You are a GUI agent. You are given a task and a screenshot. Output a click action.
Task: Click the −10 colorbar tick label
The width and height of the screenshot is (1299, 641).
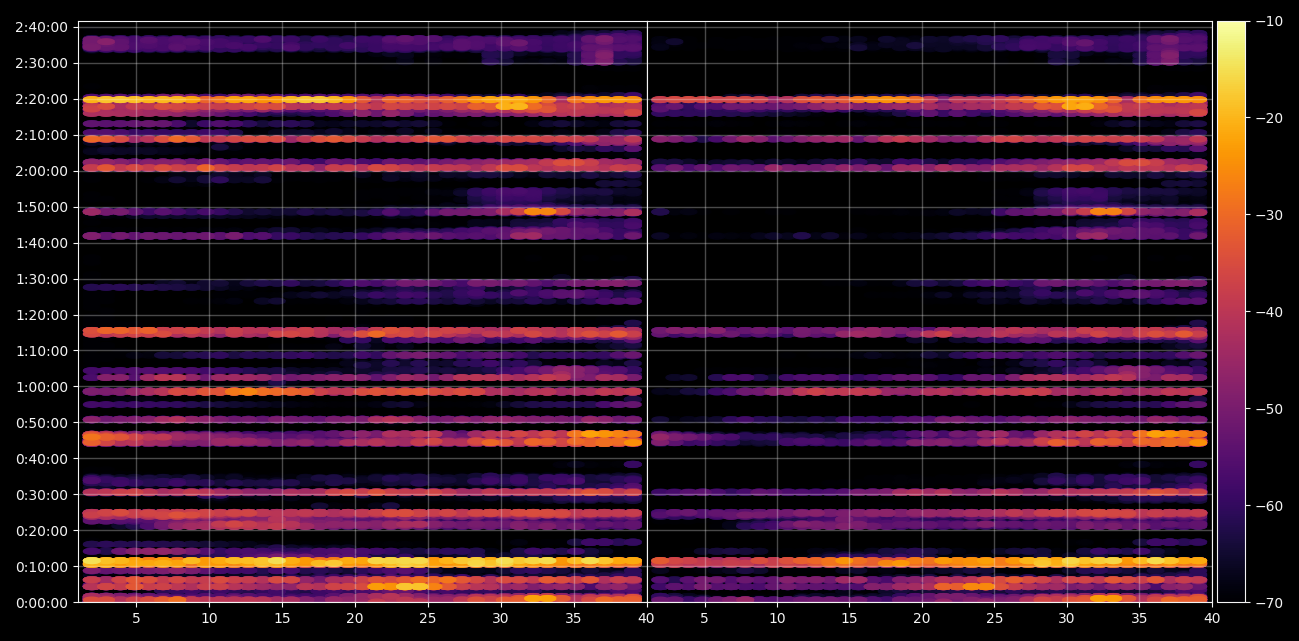coord(1267,21)
